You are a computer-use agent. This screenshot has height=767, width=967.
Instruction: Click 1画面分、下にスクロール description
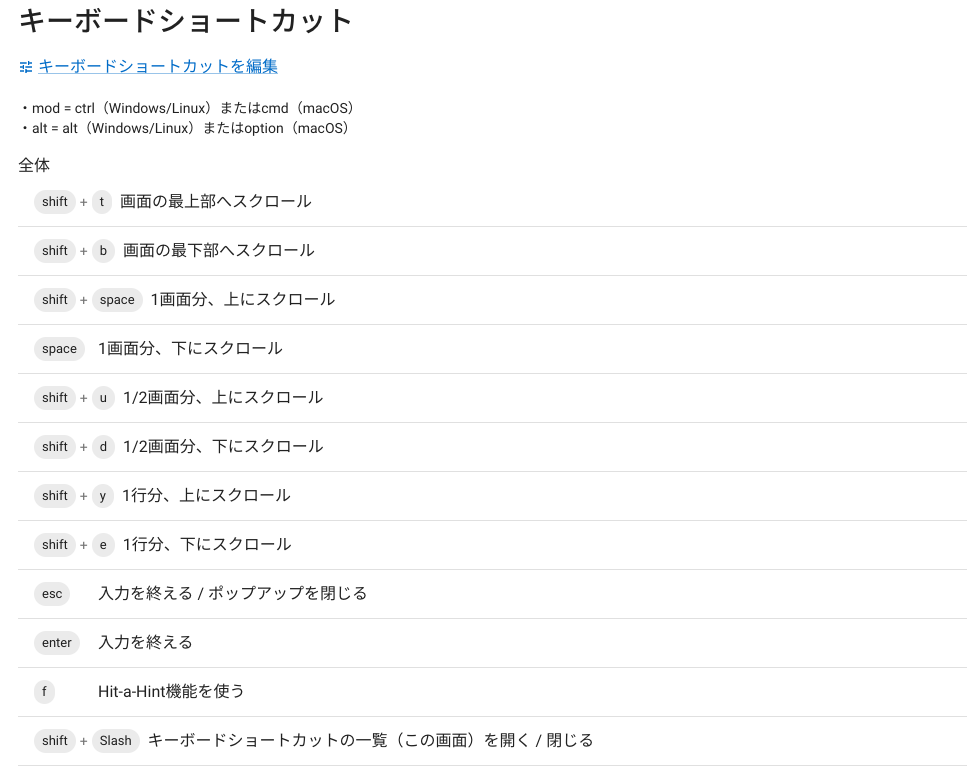190,348
